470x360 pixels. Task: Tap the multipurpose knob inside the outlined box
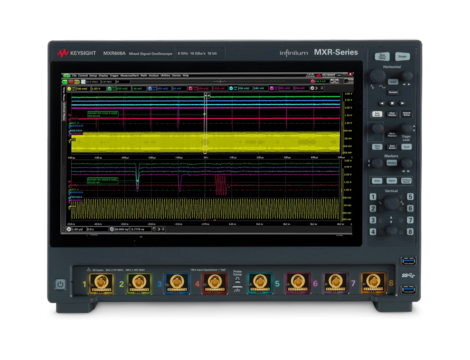click(378, 128)
